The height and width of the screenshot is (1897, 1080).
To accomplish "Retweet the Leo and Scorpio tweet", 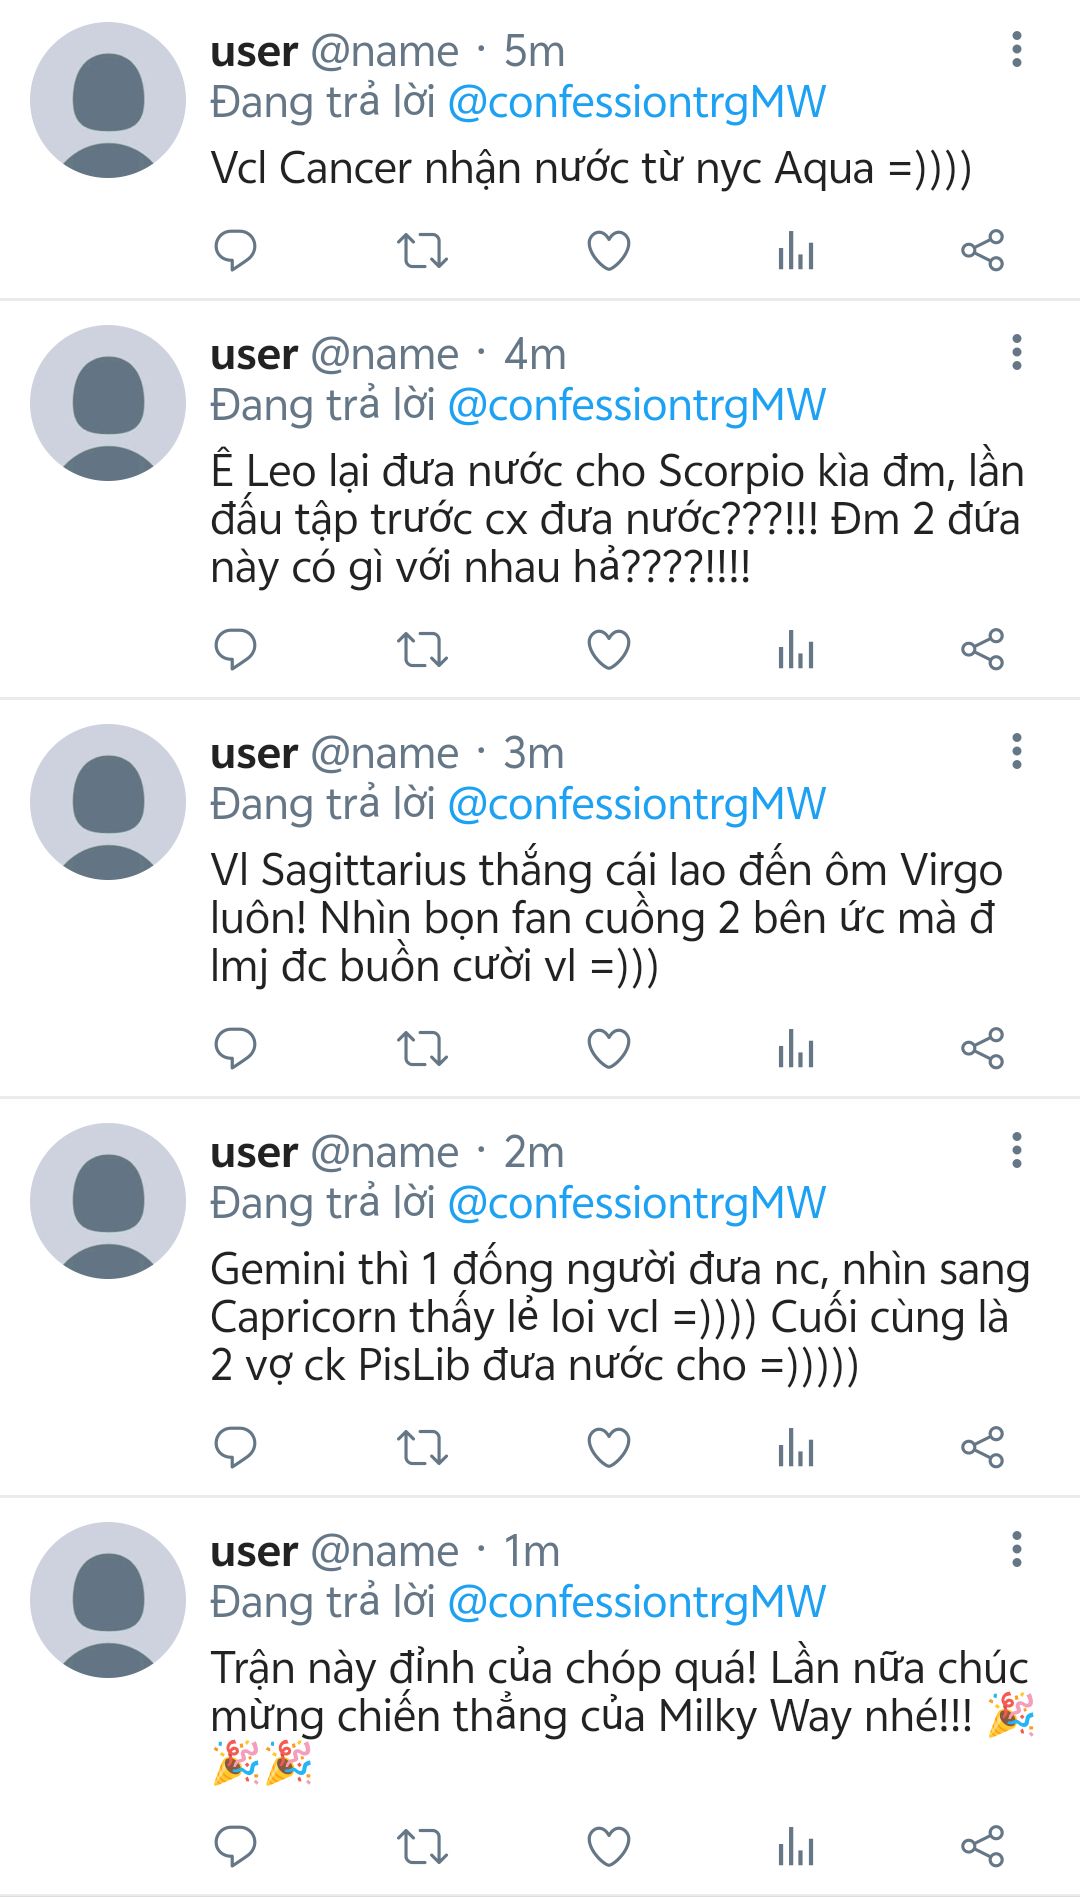I will click(422, 650).
